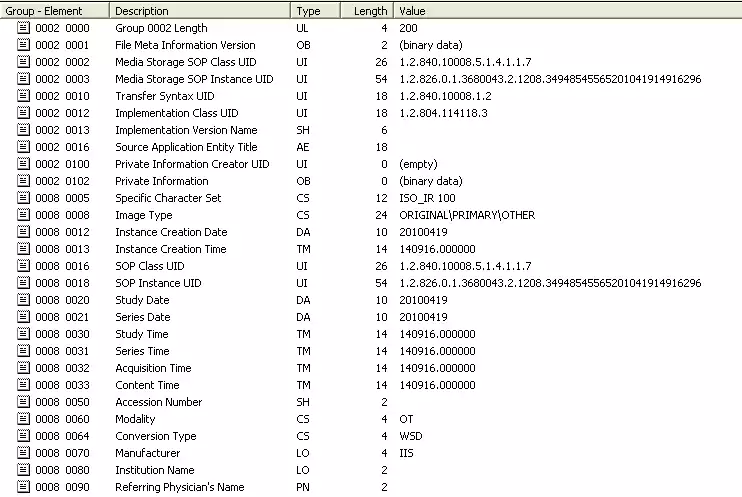Sort by the Group - Element column header
This screenshot has height=497, width=742.
(x=54, y=10)
